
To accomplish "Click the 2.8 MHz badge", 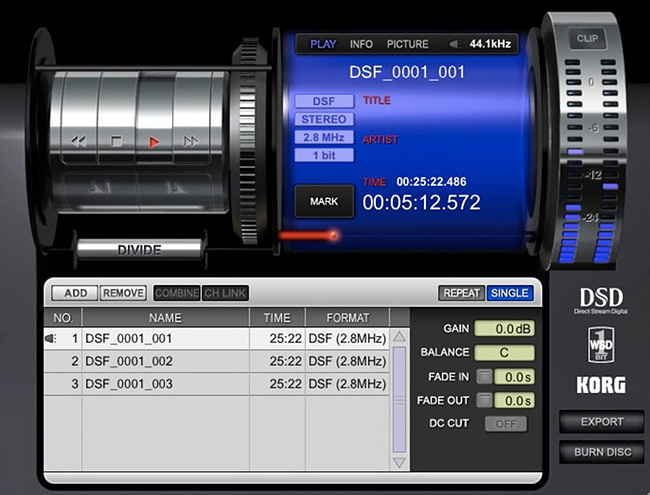I will (324, 137).
